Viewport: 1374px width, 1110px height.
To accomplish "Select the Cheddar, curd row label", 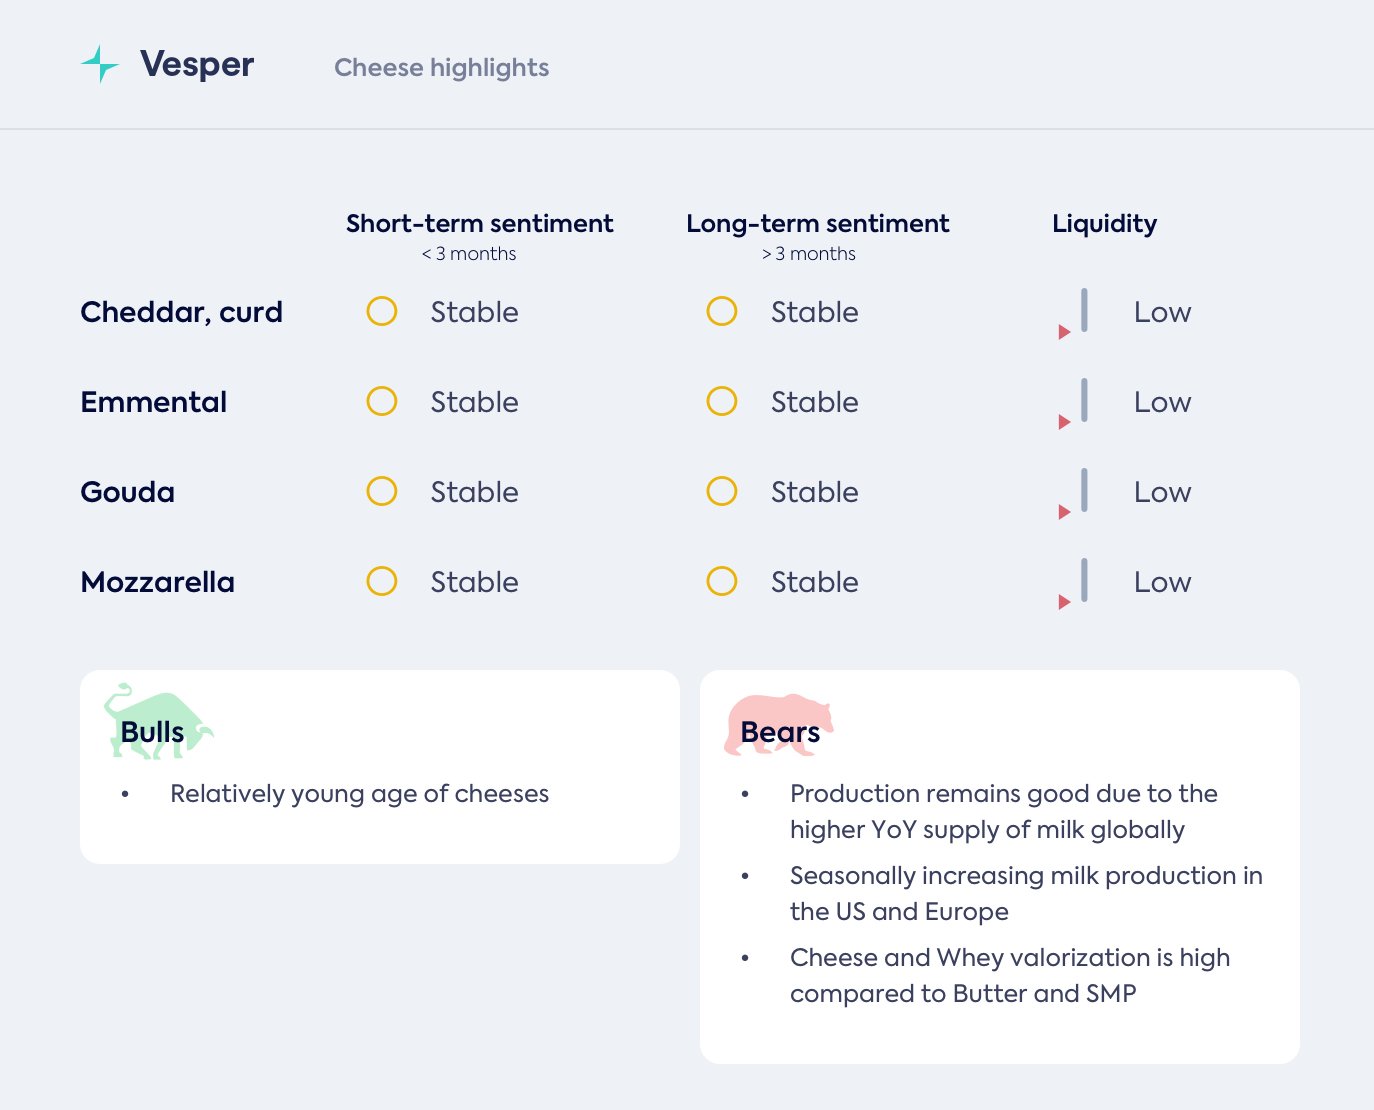I will pos(181,312).
